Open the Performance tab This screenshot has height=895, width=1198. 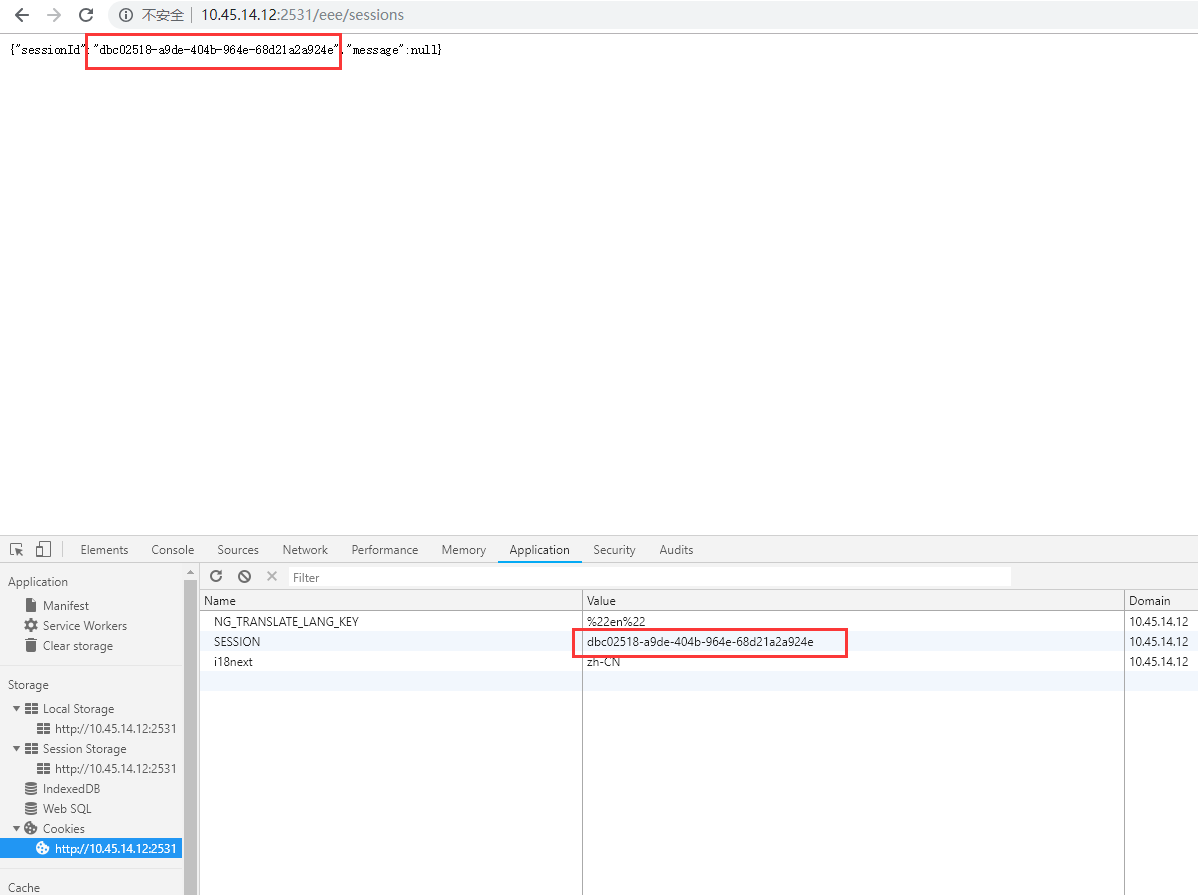pyautogui.click(x=384, y=550)
